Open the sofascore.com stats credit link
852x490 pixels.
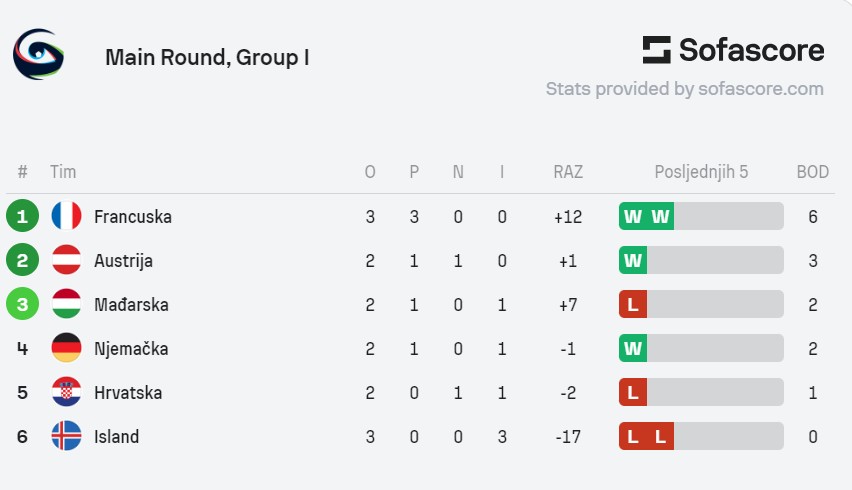[685, 89]
